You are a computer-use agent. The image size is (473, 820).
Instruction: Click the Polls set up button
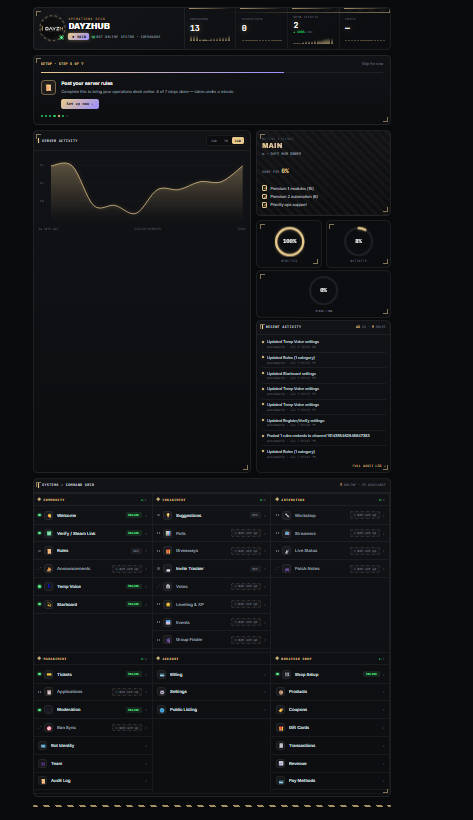coord(246,533)
